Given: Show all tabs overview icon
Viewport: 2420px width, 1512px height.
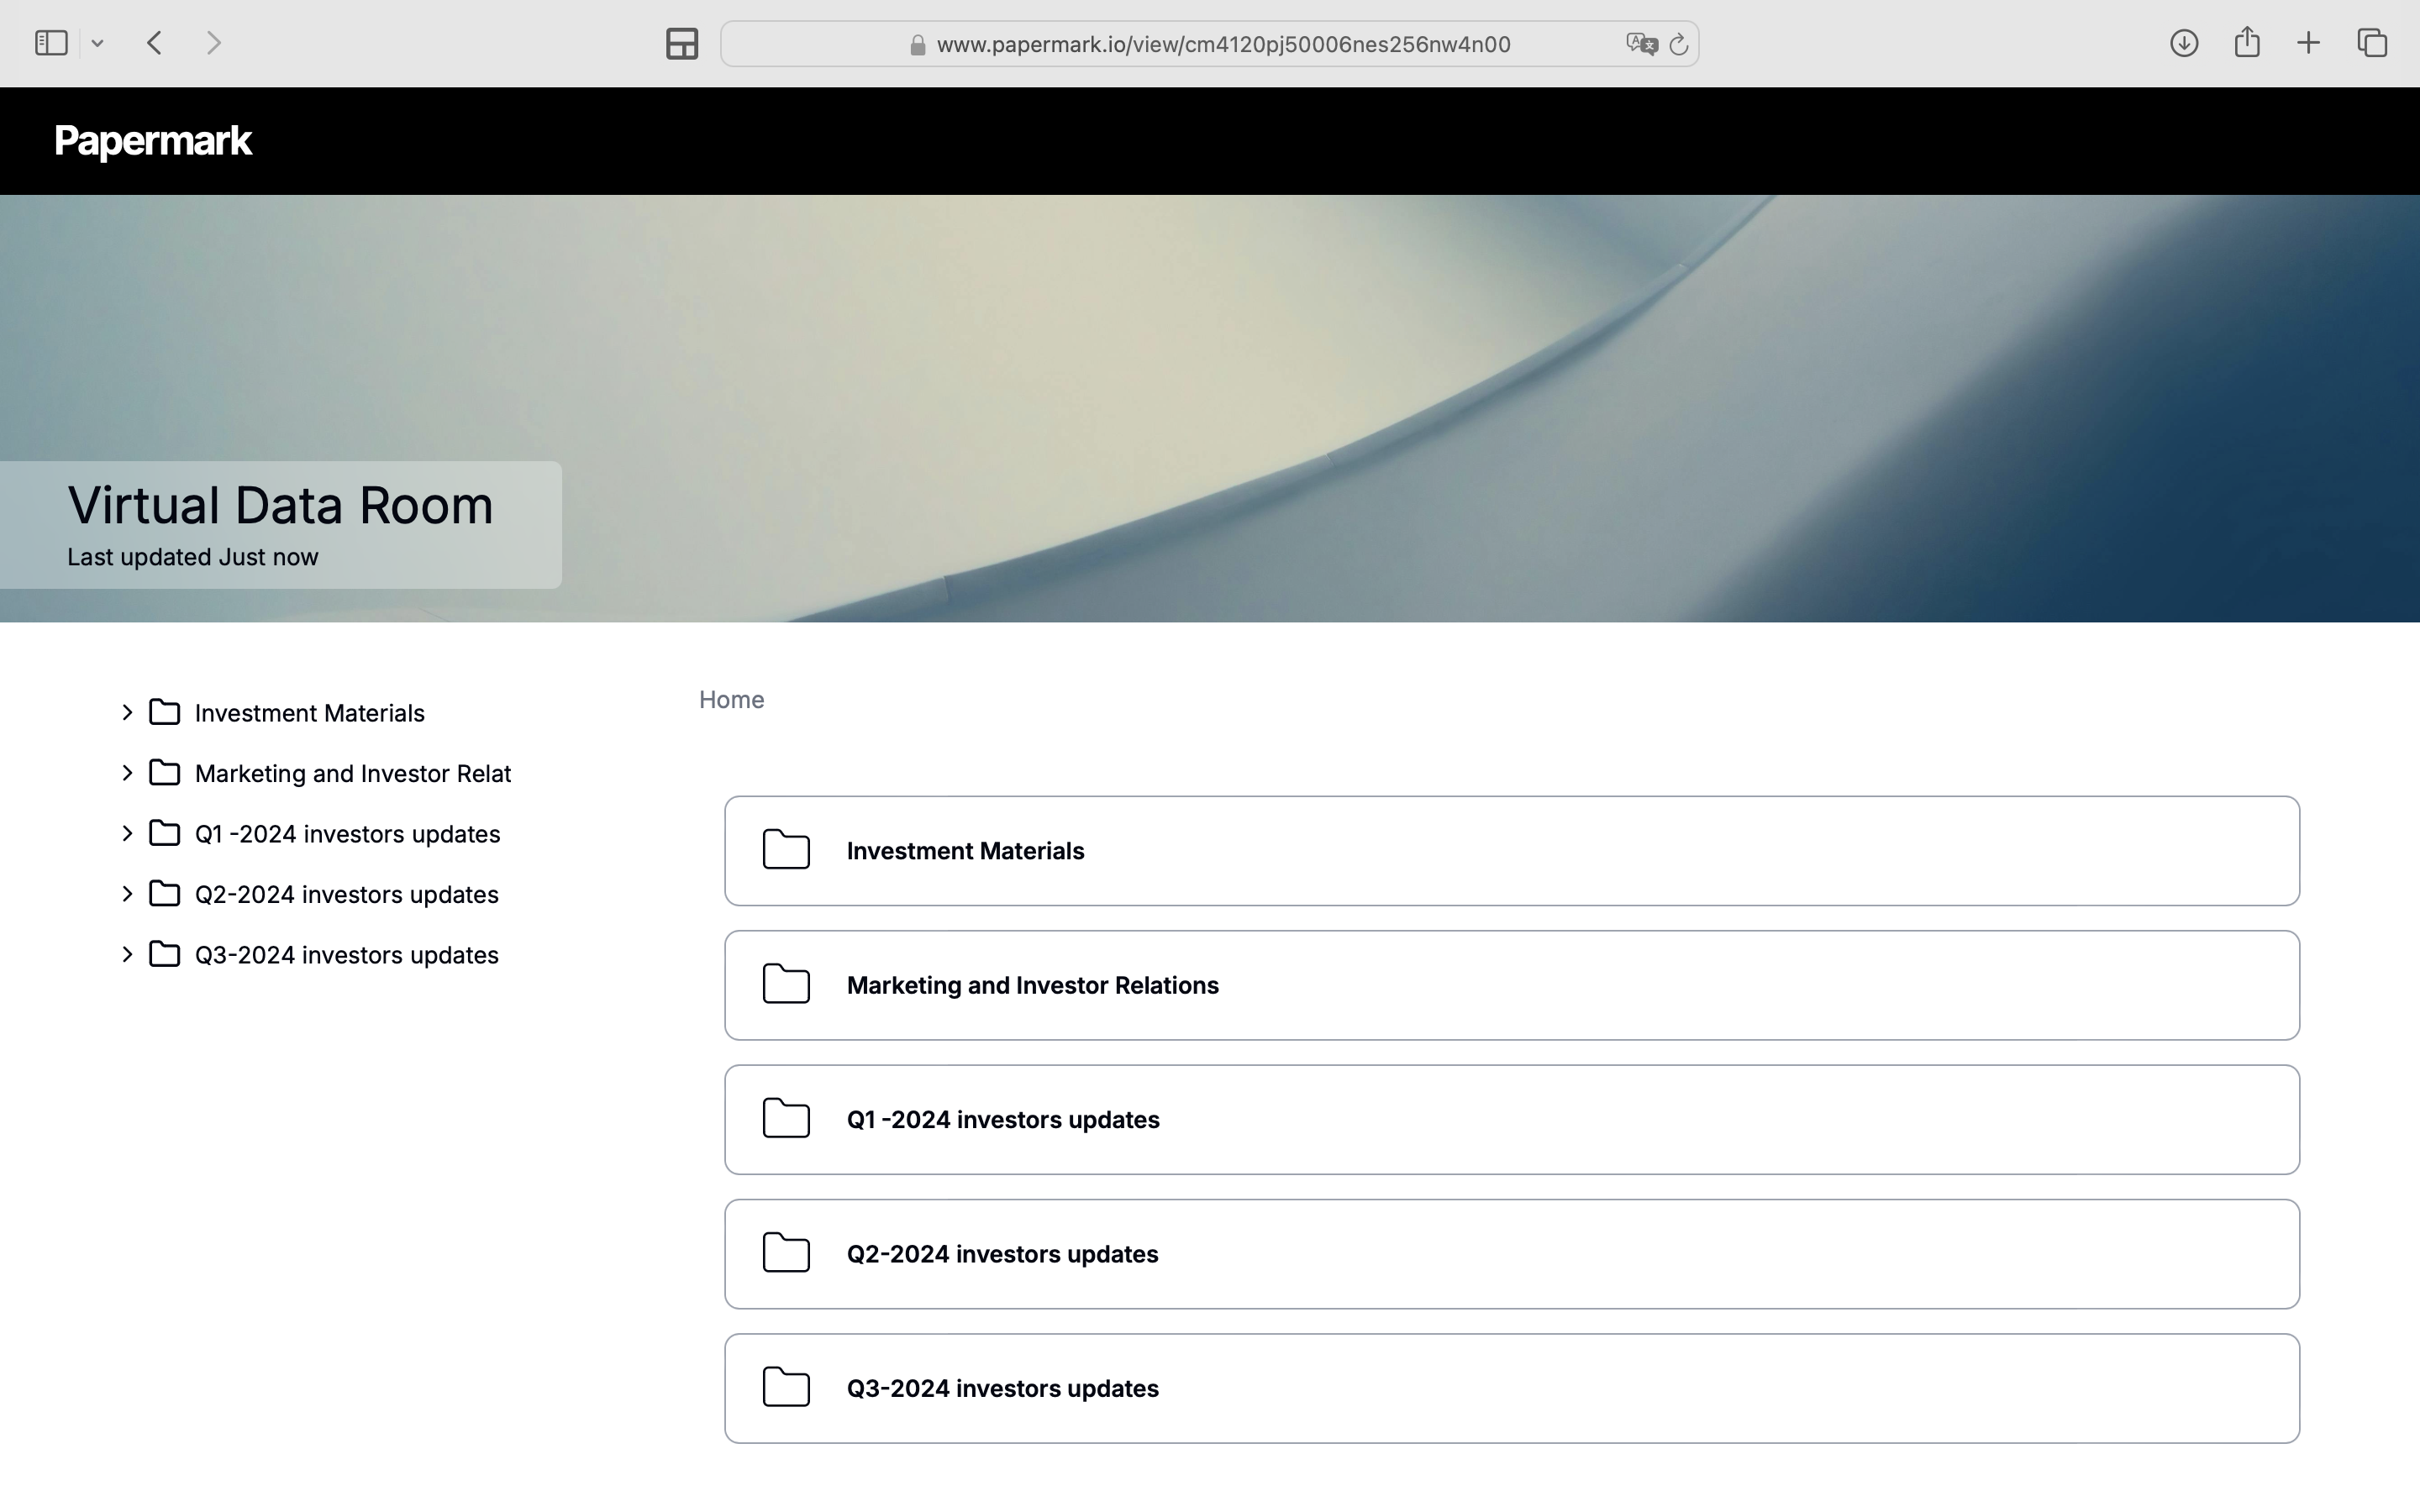Looking at the screenshot, I should 2372,43.
